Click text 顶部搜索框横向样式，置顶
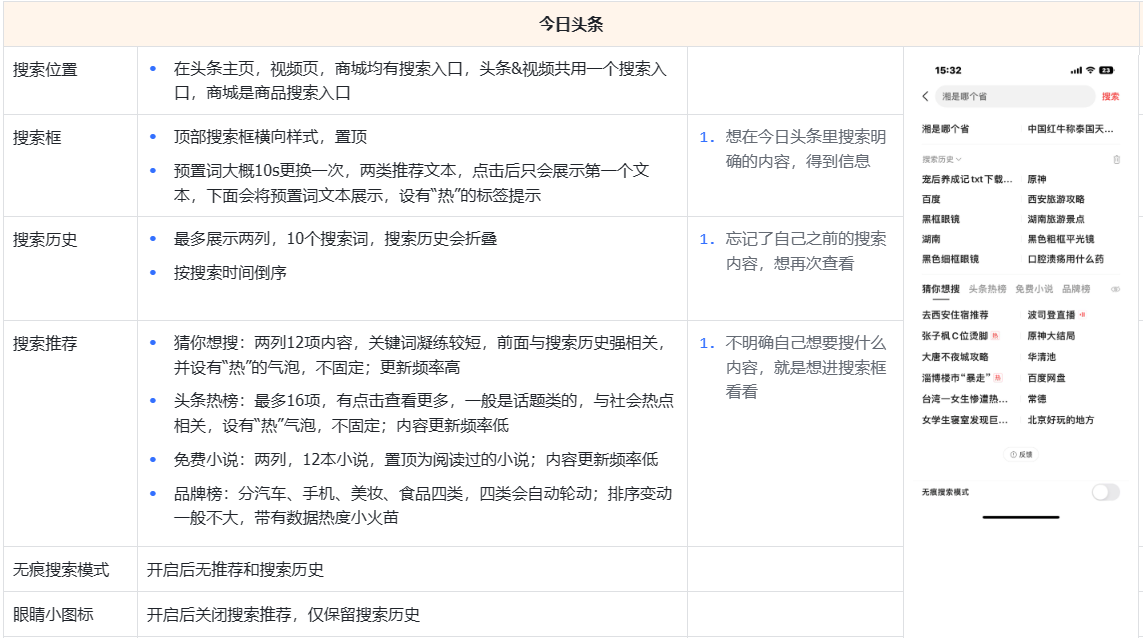This screenshot has height=638, width=1143. (270, 136)
